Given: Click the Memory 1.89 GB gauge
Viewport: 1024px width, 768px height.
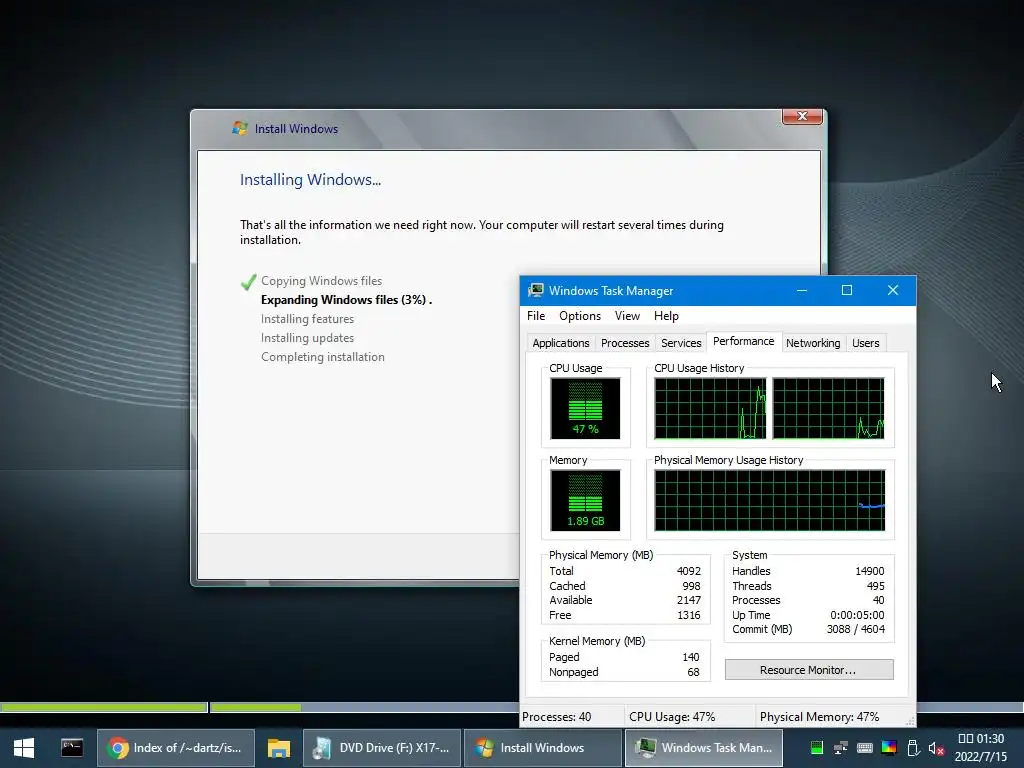Looking at the screenshot, I should pos(585,500).
